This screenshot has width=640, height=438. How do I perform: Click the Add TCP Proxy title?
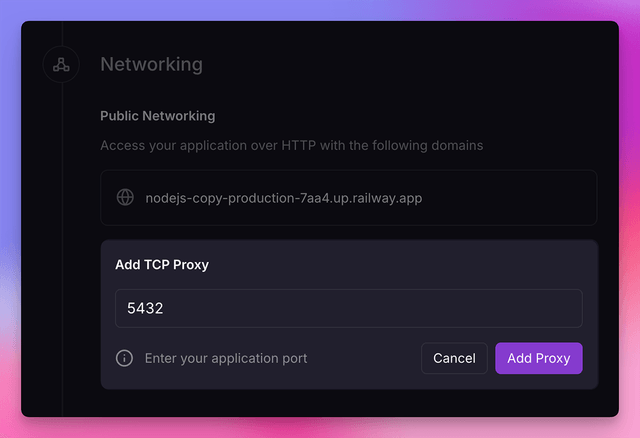[x=161, y=265]
